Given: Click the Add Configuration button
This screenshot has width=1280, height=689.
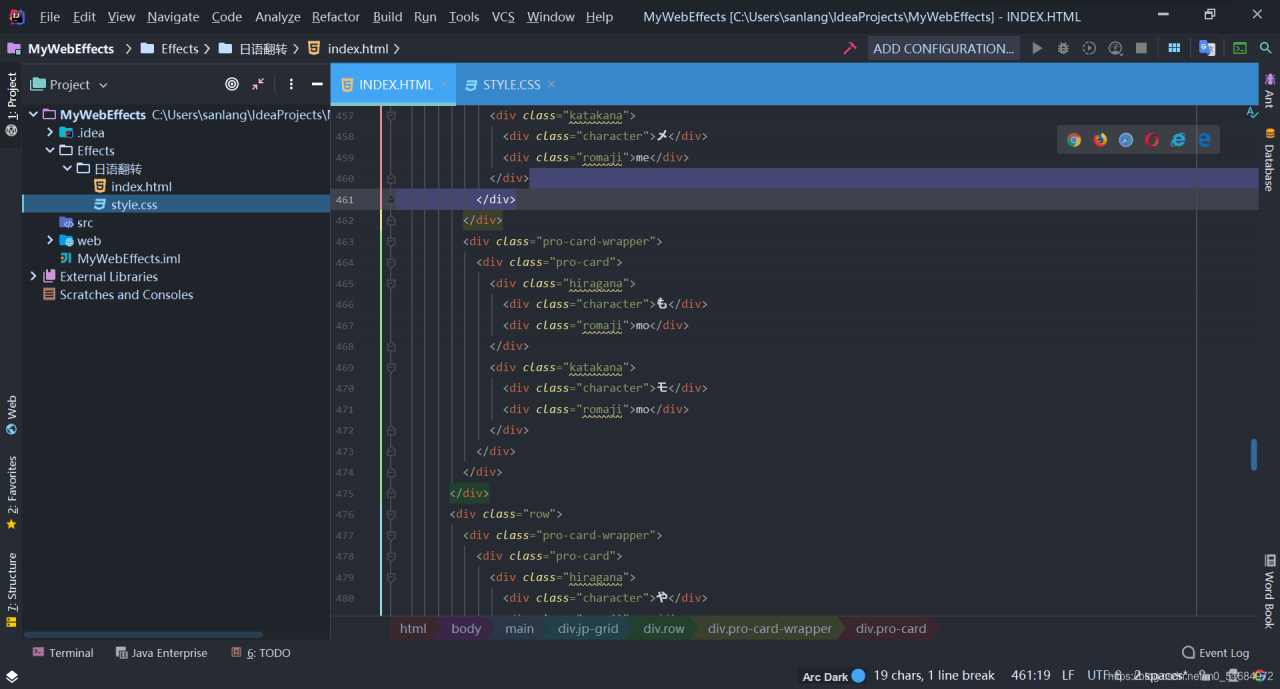Looking at the screenshot, I should coord(942,48).
